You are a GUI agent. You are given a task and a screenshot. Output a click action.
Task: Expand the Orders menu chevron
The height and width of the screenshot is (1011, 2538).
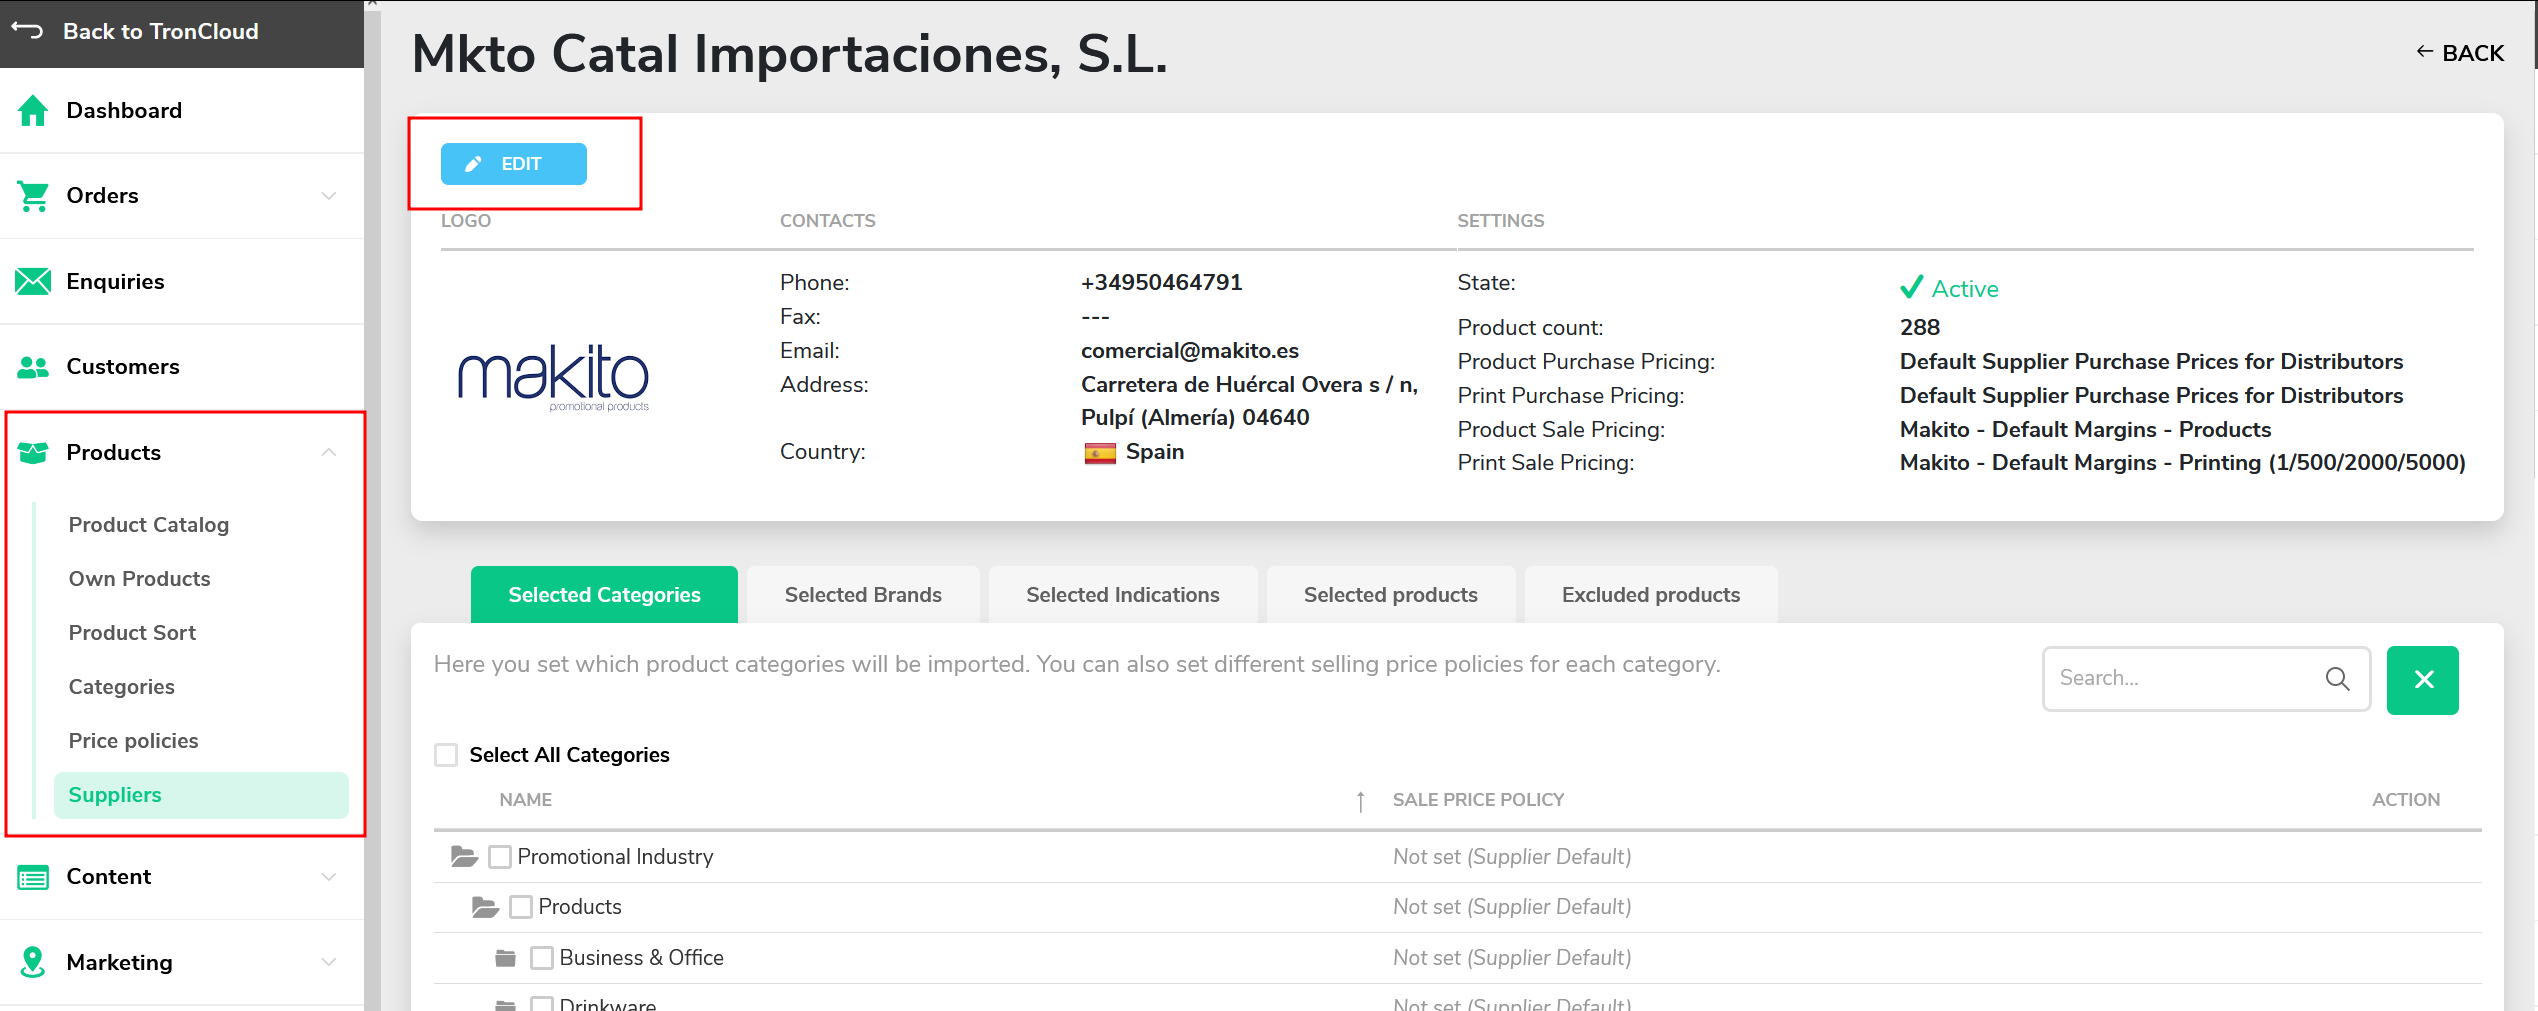[x=329, y=196]
